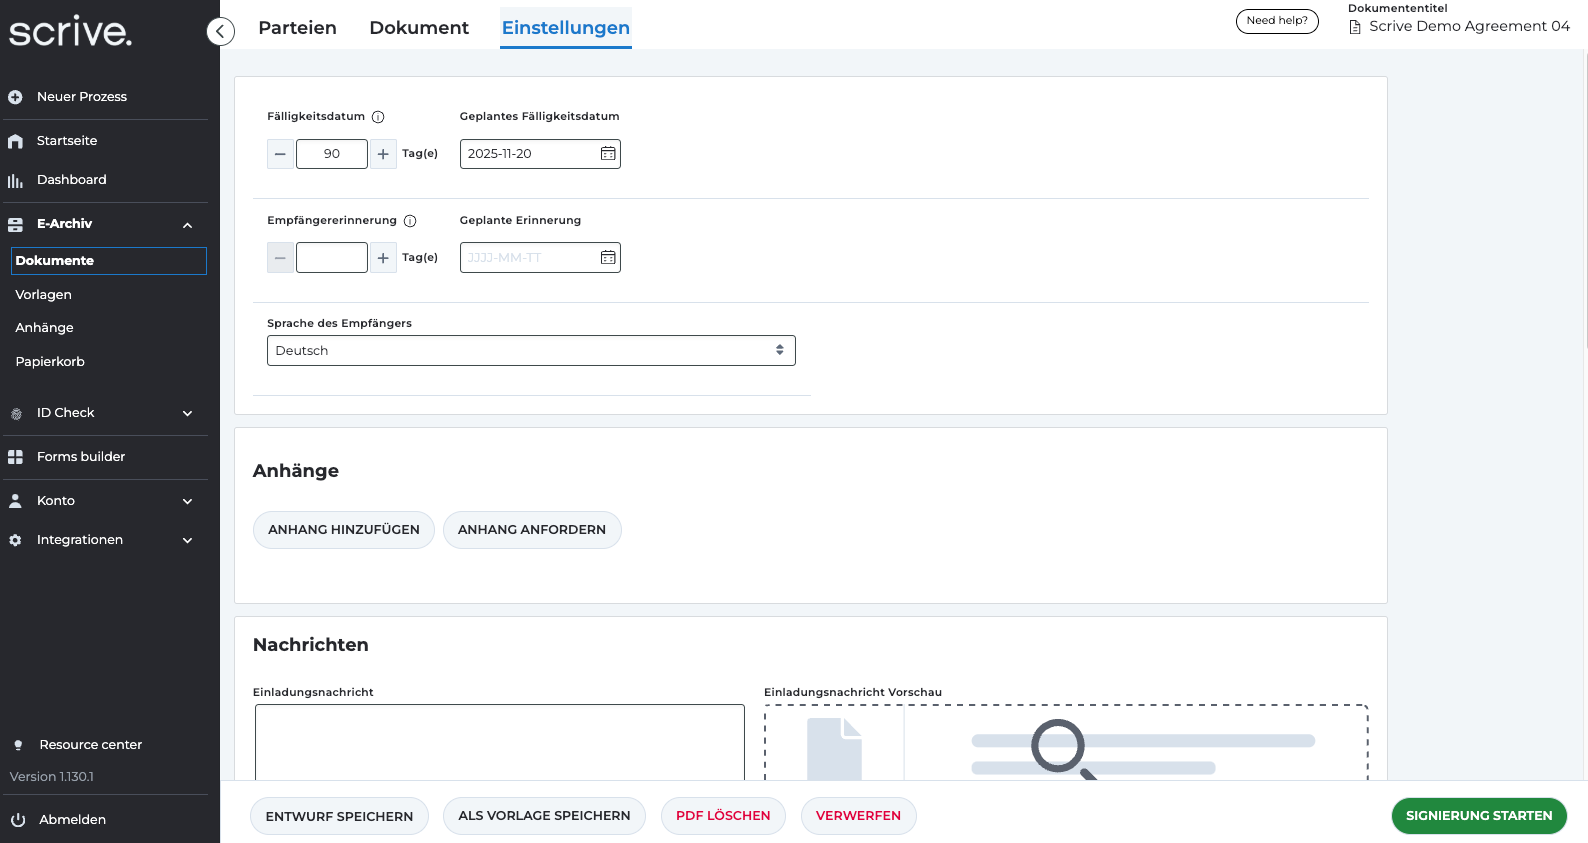Collapse the sidebar with the back arrow
Image resolution: width=1588 pixels, height=843 pixels.
pos(220,32)
